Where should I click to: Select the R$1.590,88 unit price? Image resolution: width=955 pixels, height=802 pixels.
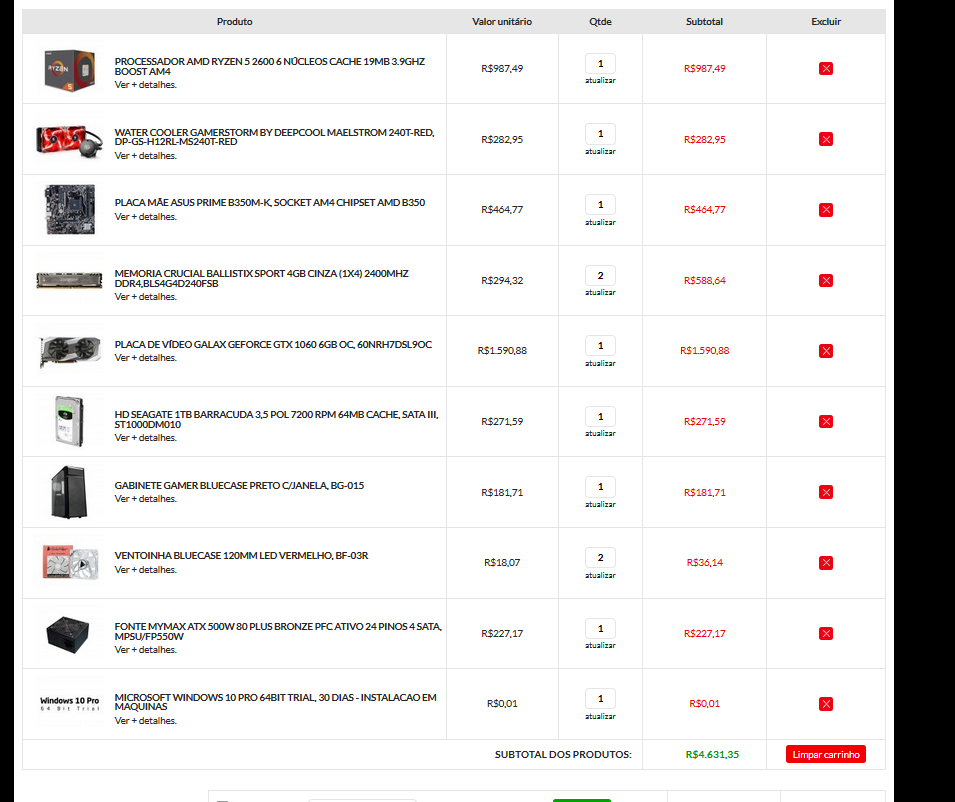click(x=502, y=351)
